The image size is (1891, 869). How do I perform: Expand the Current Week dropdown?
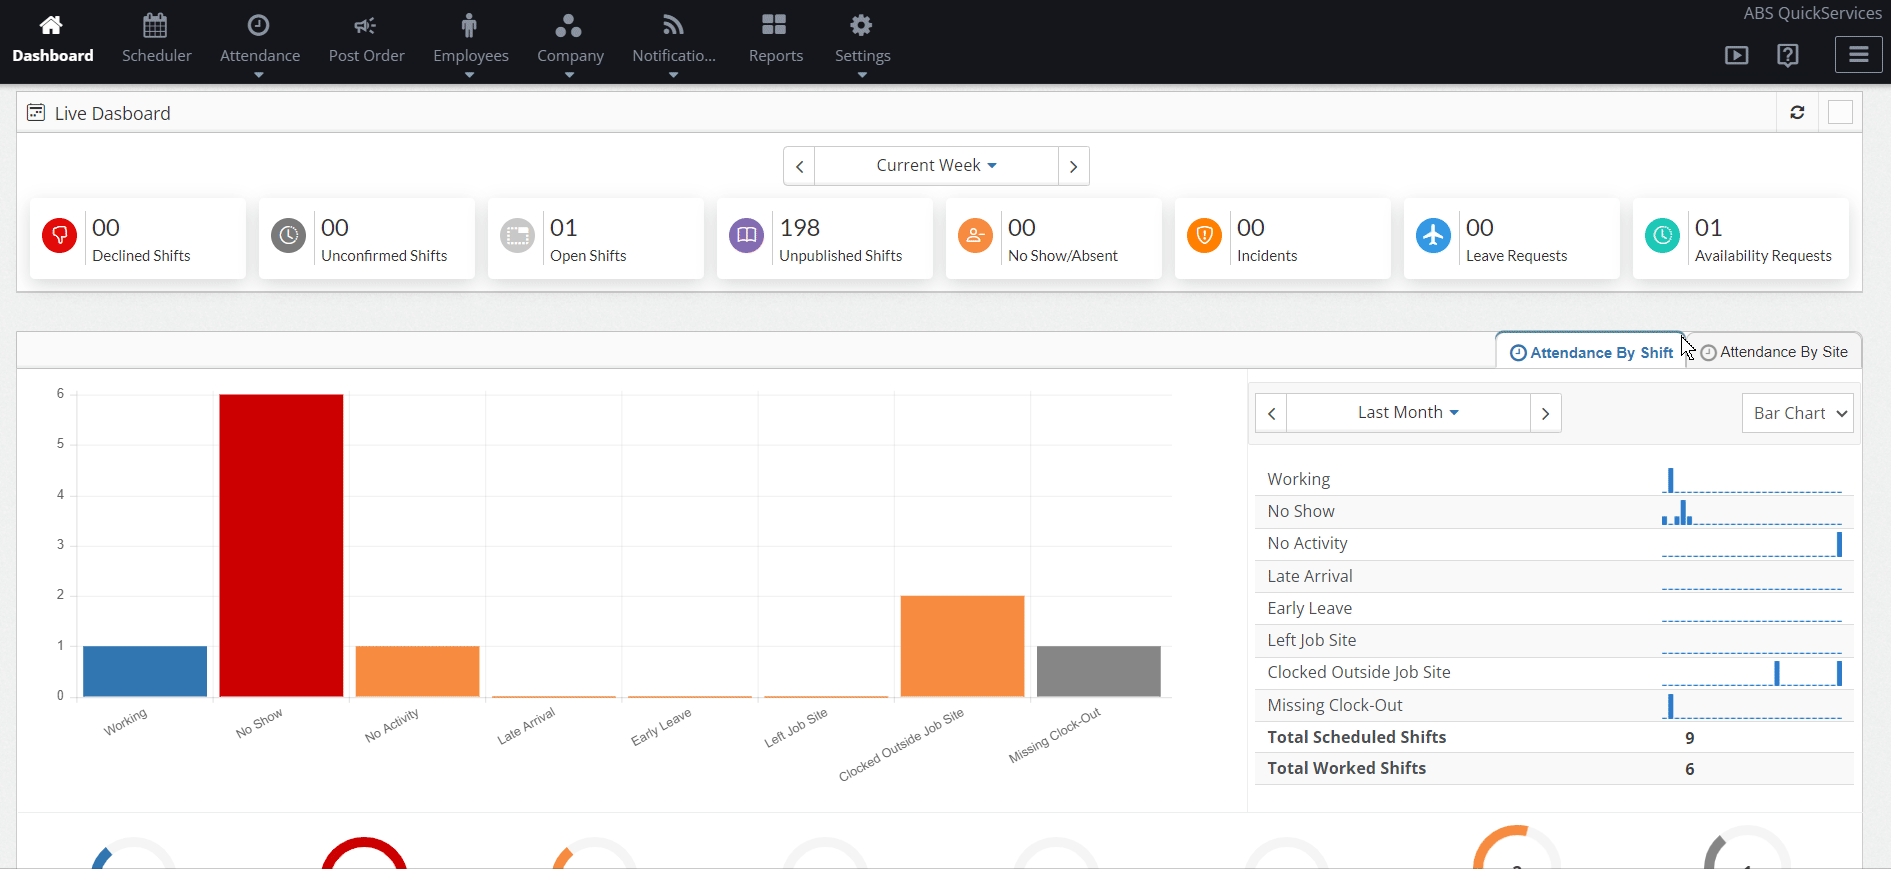point(936,166)
